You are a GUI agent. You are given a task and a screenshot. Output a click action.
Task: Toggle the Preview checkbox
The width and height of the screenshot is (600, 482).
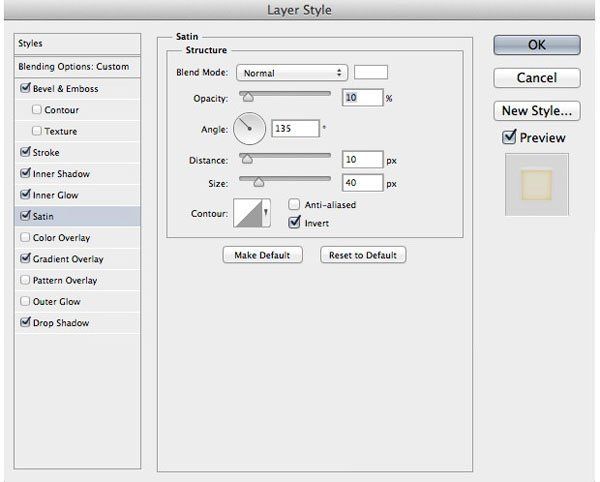point(509,137)
